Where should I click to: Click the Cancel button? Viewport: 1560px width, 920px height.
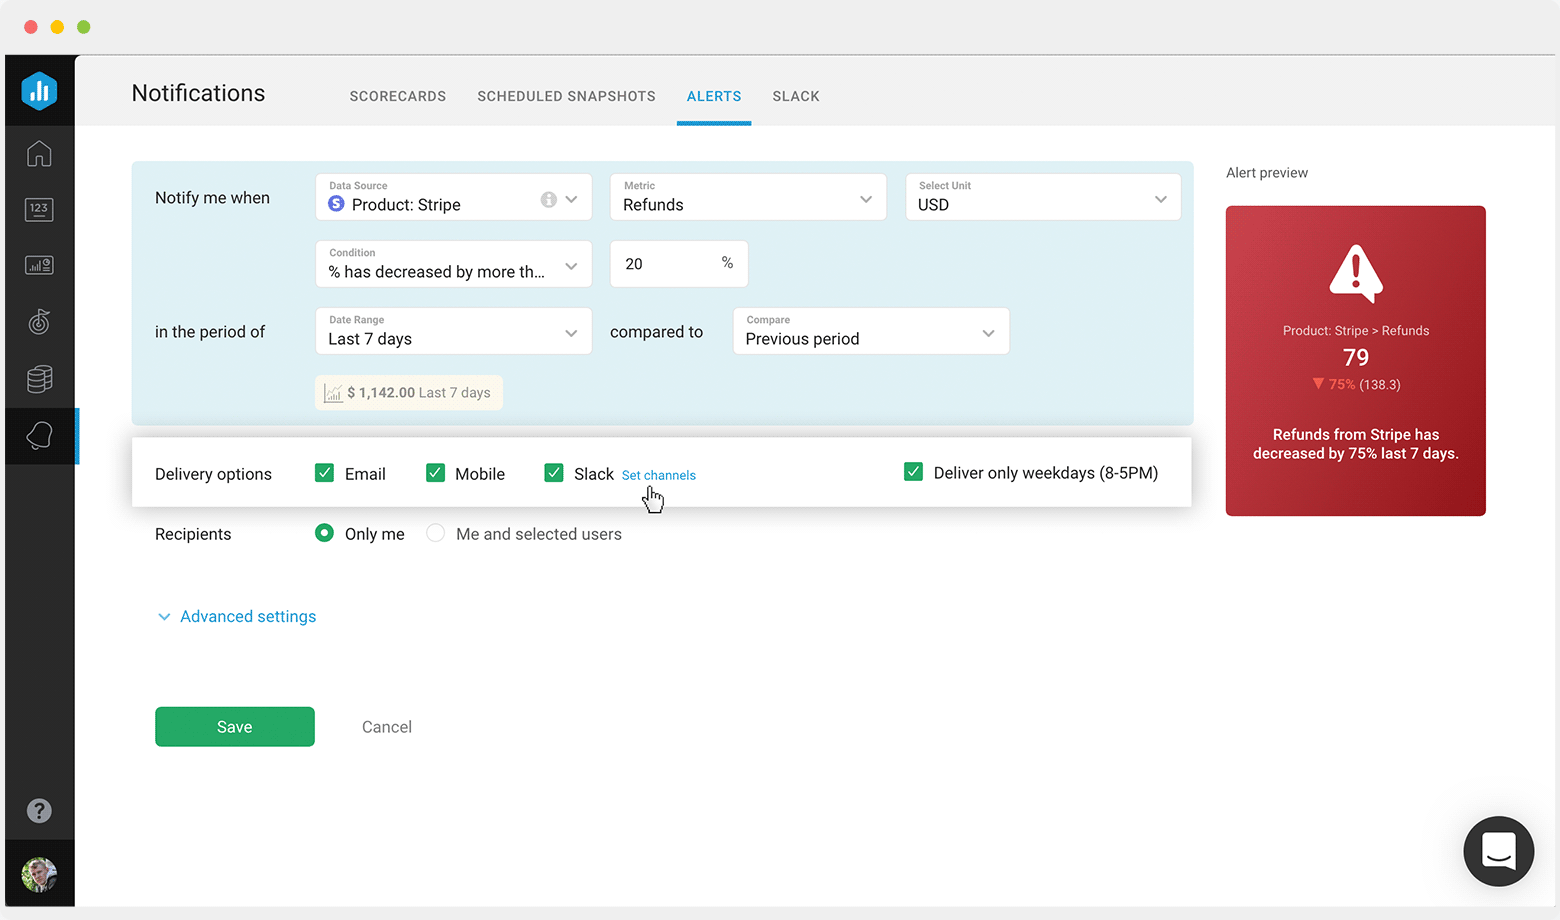pos(387,727)
